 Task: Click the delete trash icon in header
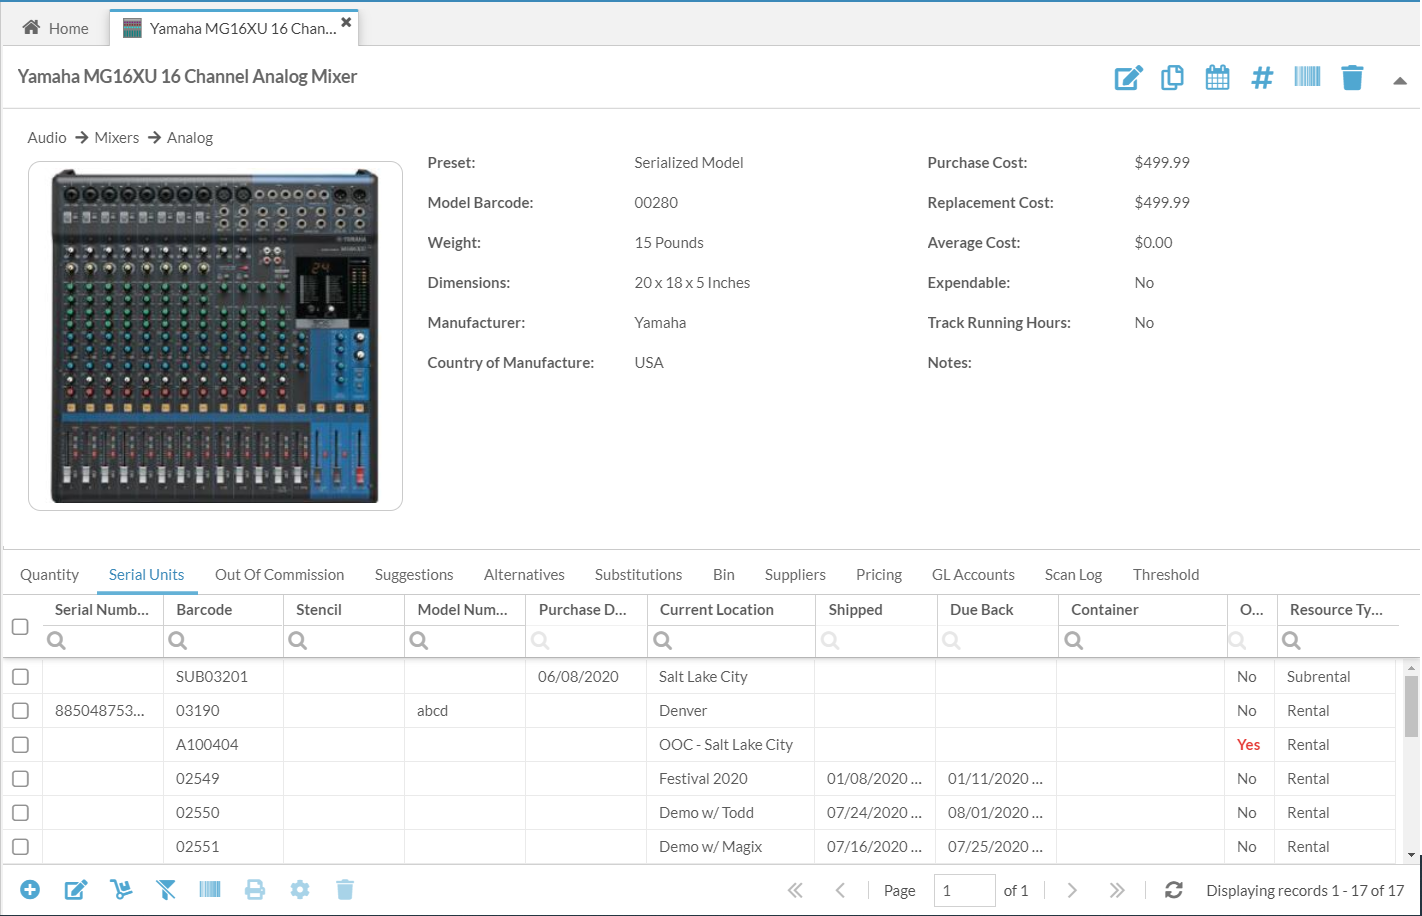(x=1352, y=78)
